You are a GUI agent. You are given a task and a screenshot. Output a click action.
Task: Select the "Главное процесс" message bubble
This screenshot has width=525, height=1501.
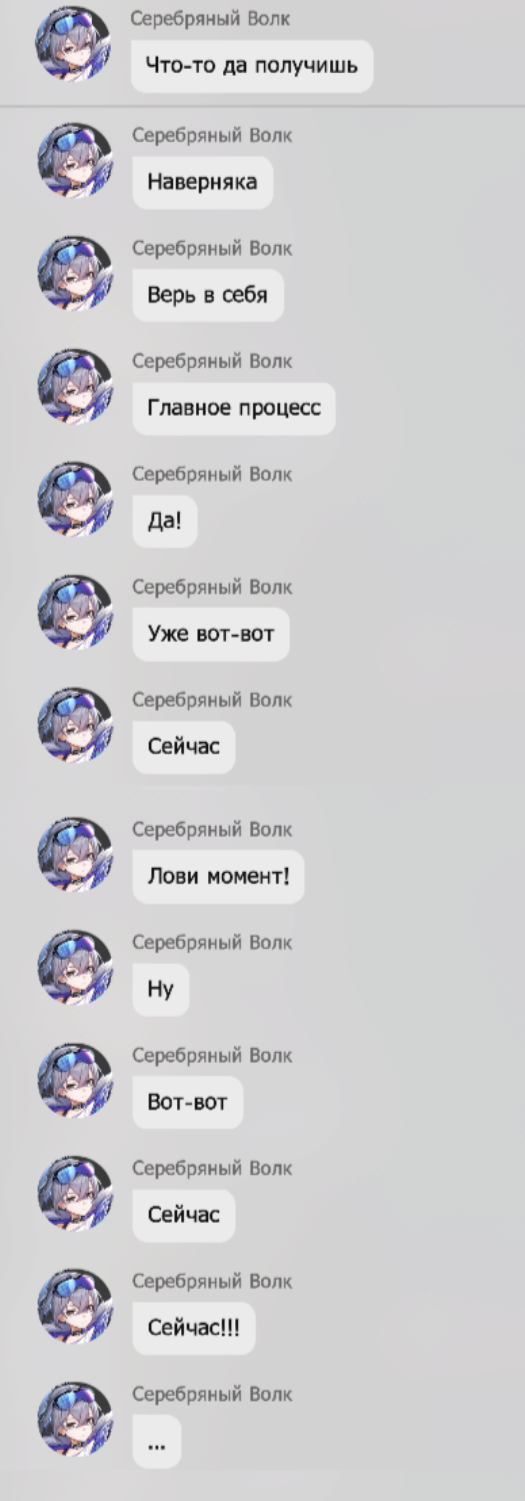pyautogui.click(x=234, y=408)
